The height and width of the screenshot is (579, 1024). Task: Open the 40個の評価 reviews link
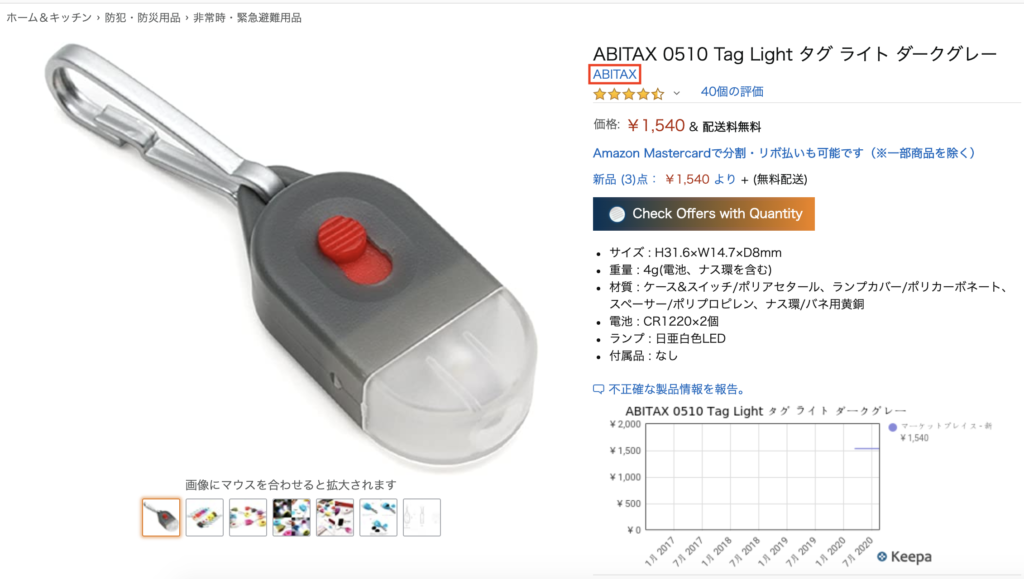point(732,91)
